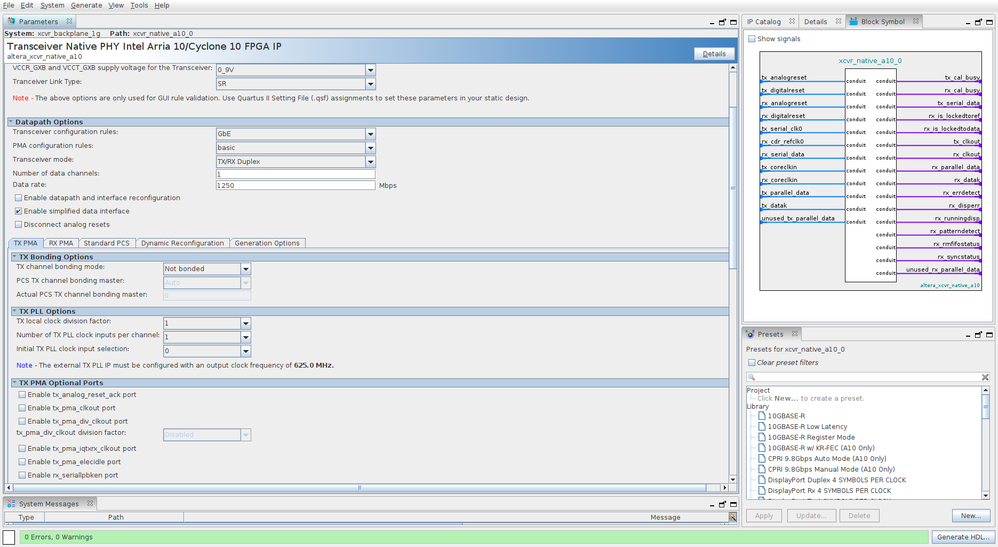The width and height of the screenshot is (998, 547).
Task: Uncheck Enable simplified data interface
Action: pyautogui.click(x=18, y=211)
